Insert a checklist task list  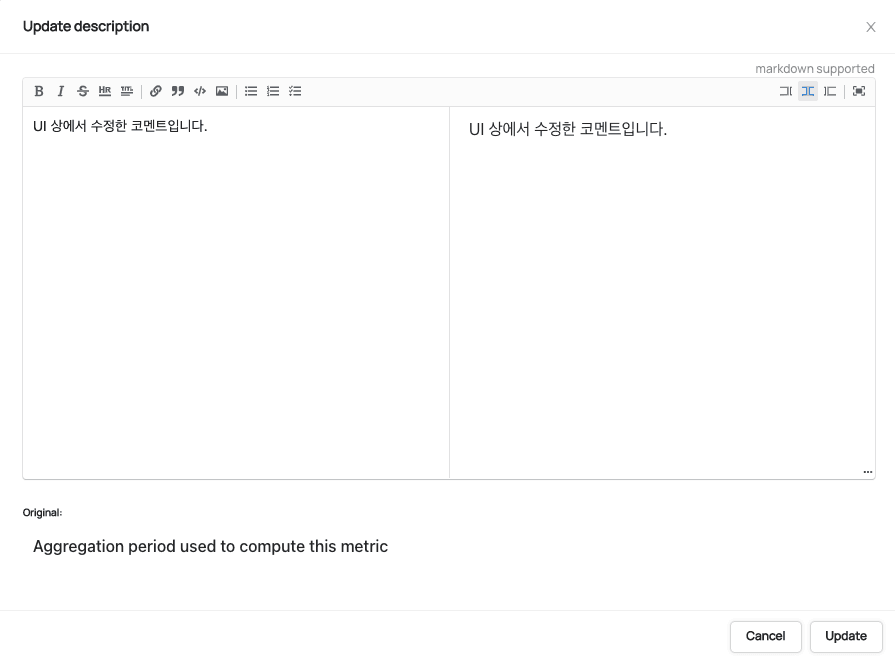[295, 91]
